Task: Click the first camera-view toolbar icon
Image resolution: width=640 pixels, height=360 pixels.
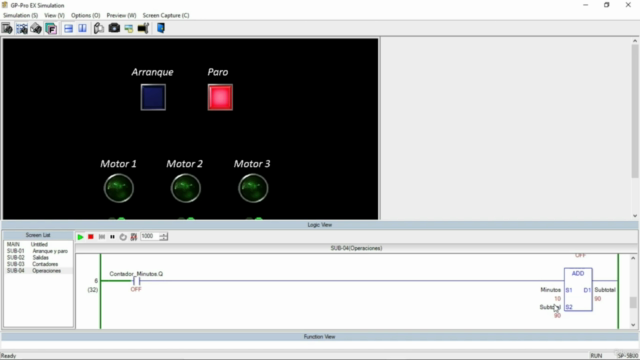Action: [x=7, y=29]
